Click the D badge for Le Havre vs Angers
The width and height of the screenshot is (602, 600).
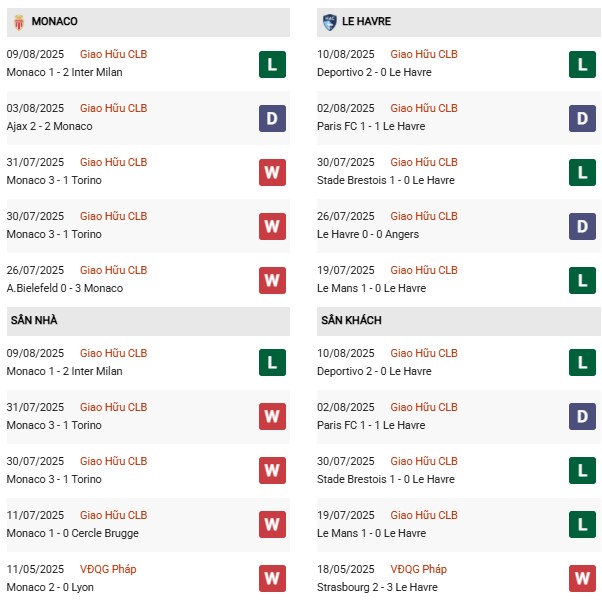pyautogui.click(x=583, y=227)
